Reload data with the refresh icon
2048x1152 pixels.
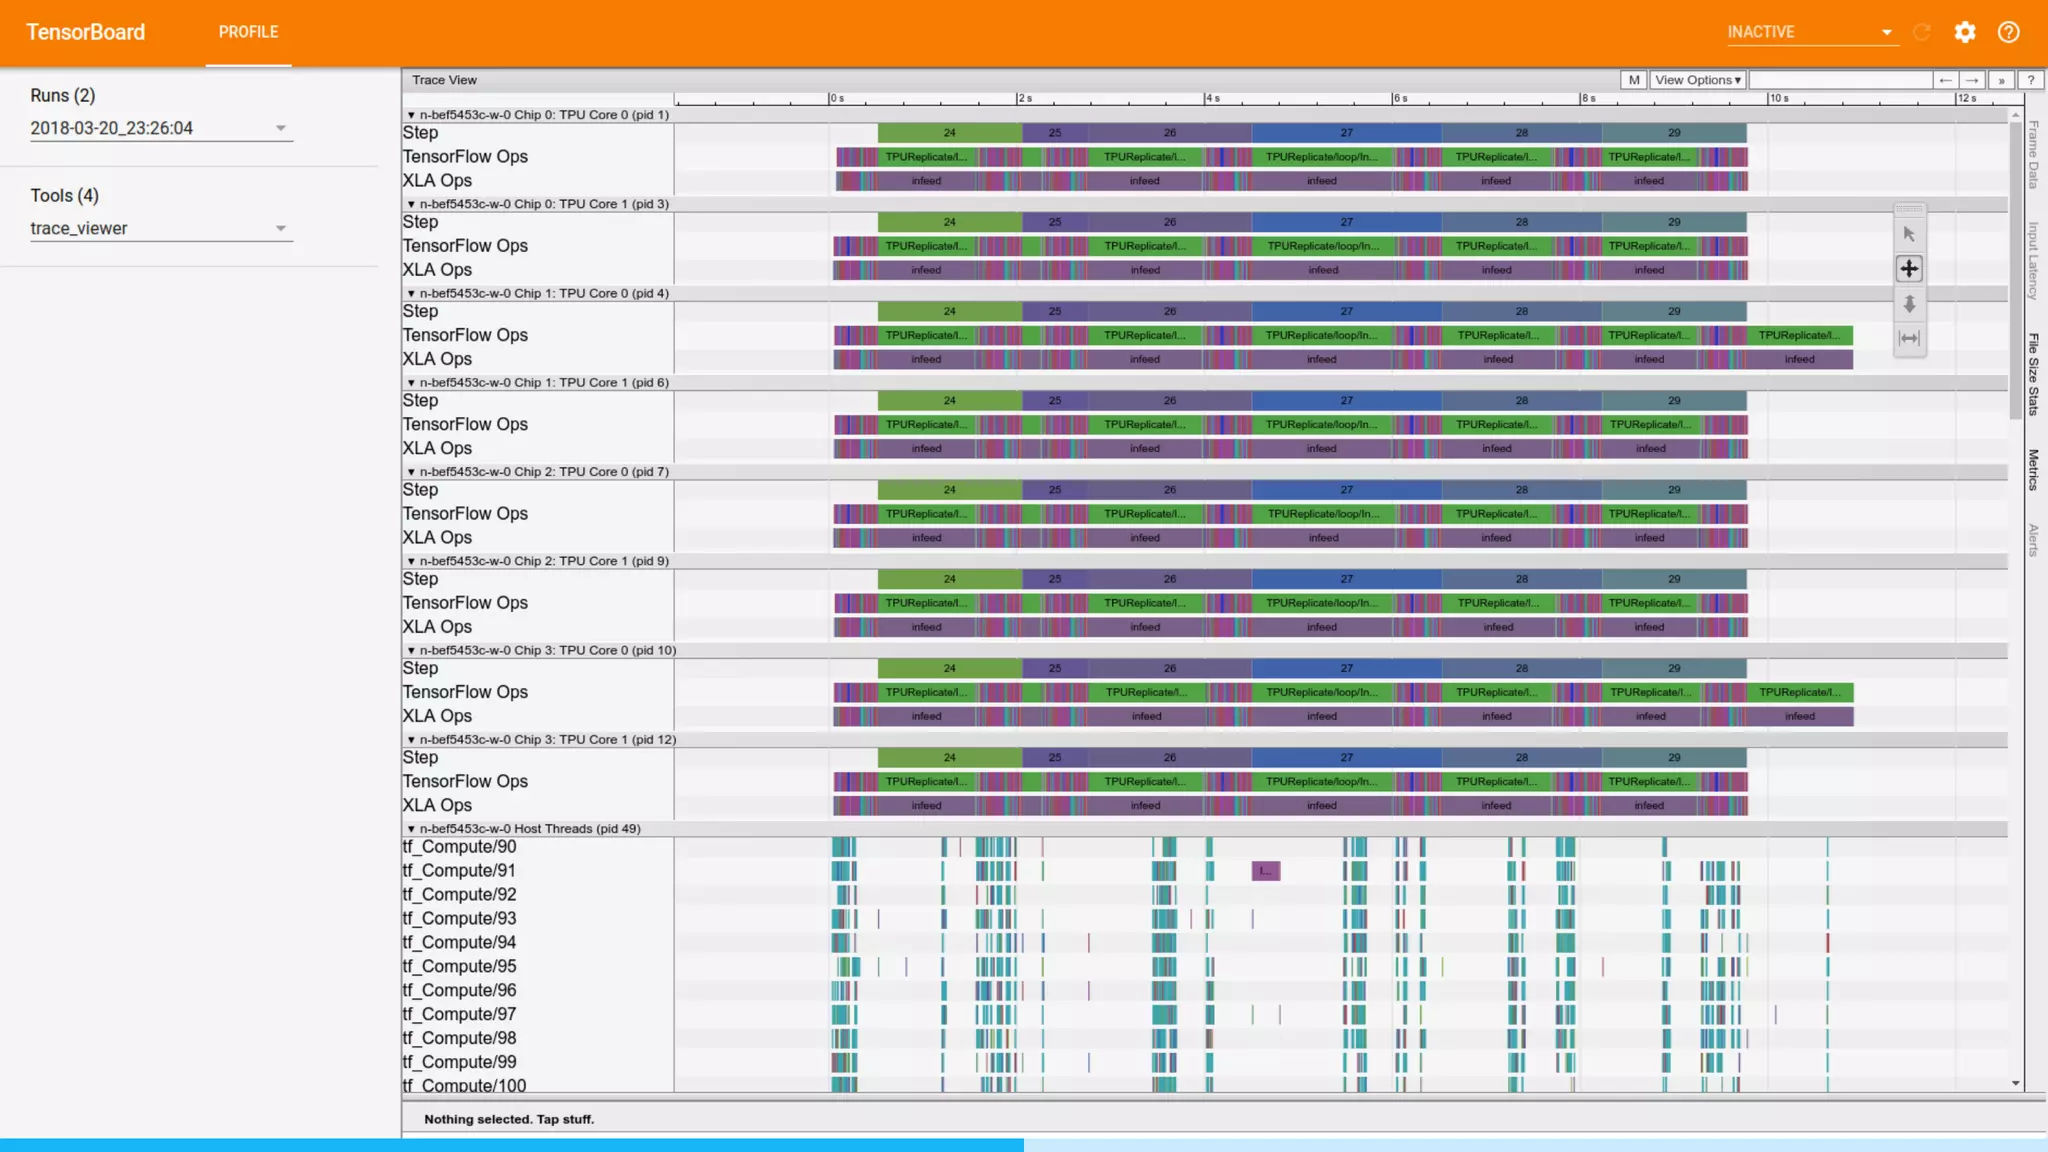[x=1921, y=32]
